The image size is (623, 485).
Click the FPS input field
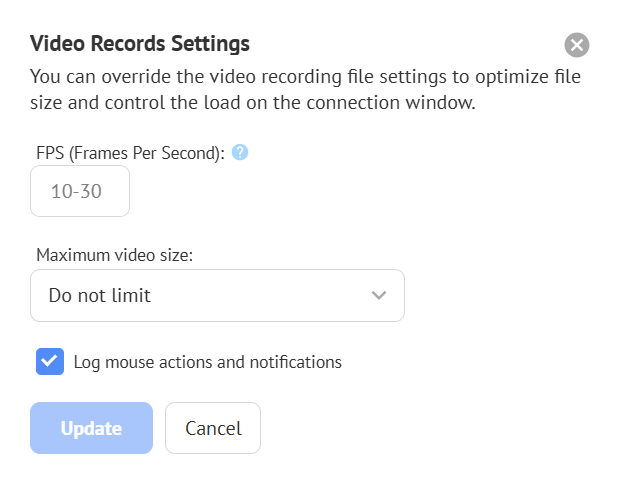coord(80,191)
